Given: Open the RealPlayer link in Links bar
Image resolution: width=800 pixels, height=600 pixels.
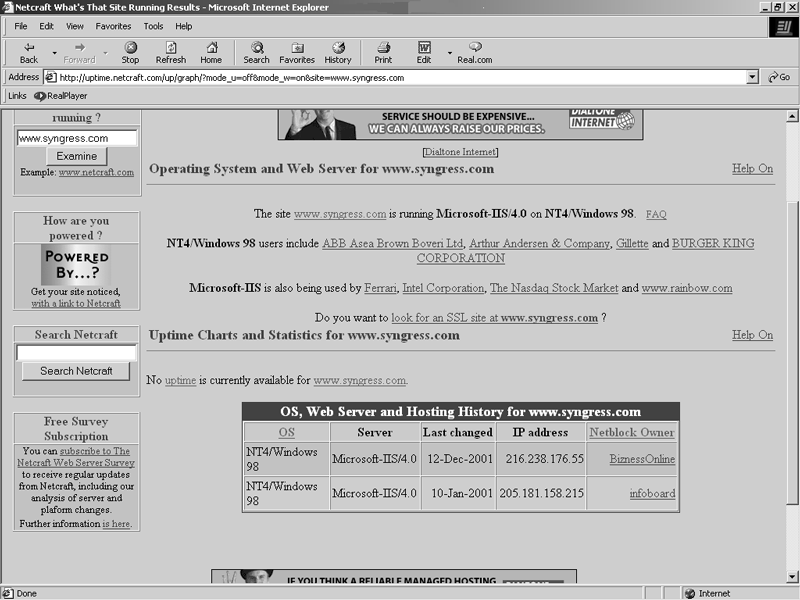Looking at the screenshot, I should click(61, 95).
